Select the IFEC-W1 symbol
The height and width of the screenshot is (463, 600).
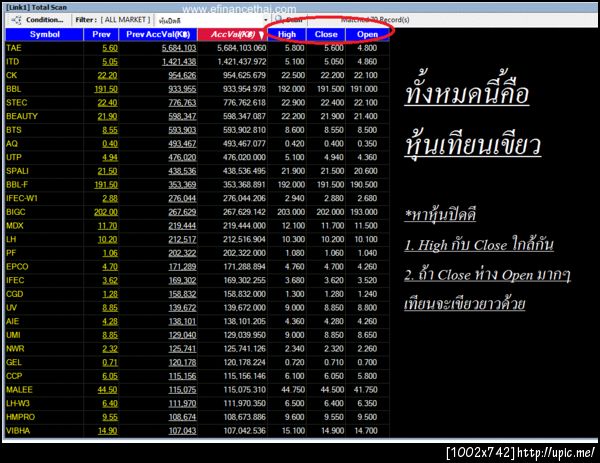click(x=22, y=199)
